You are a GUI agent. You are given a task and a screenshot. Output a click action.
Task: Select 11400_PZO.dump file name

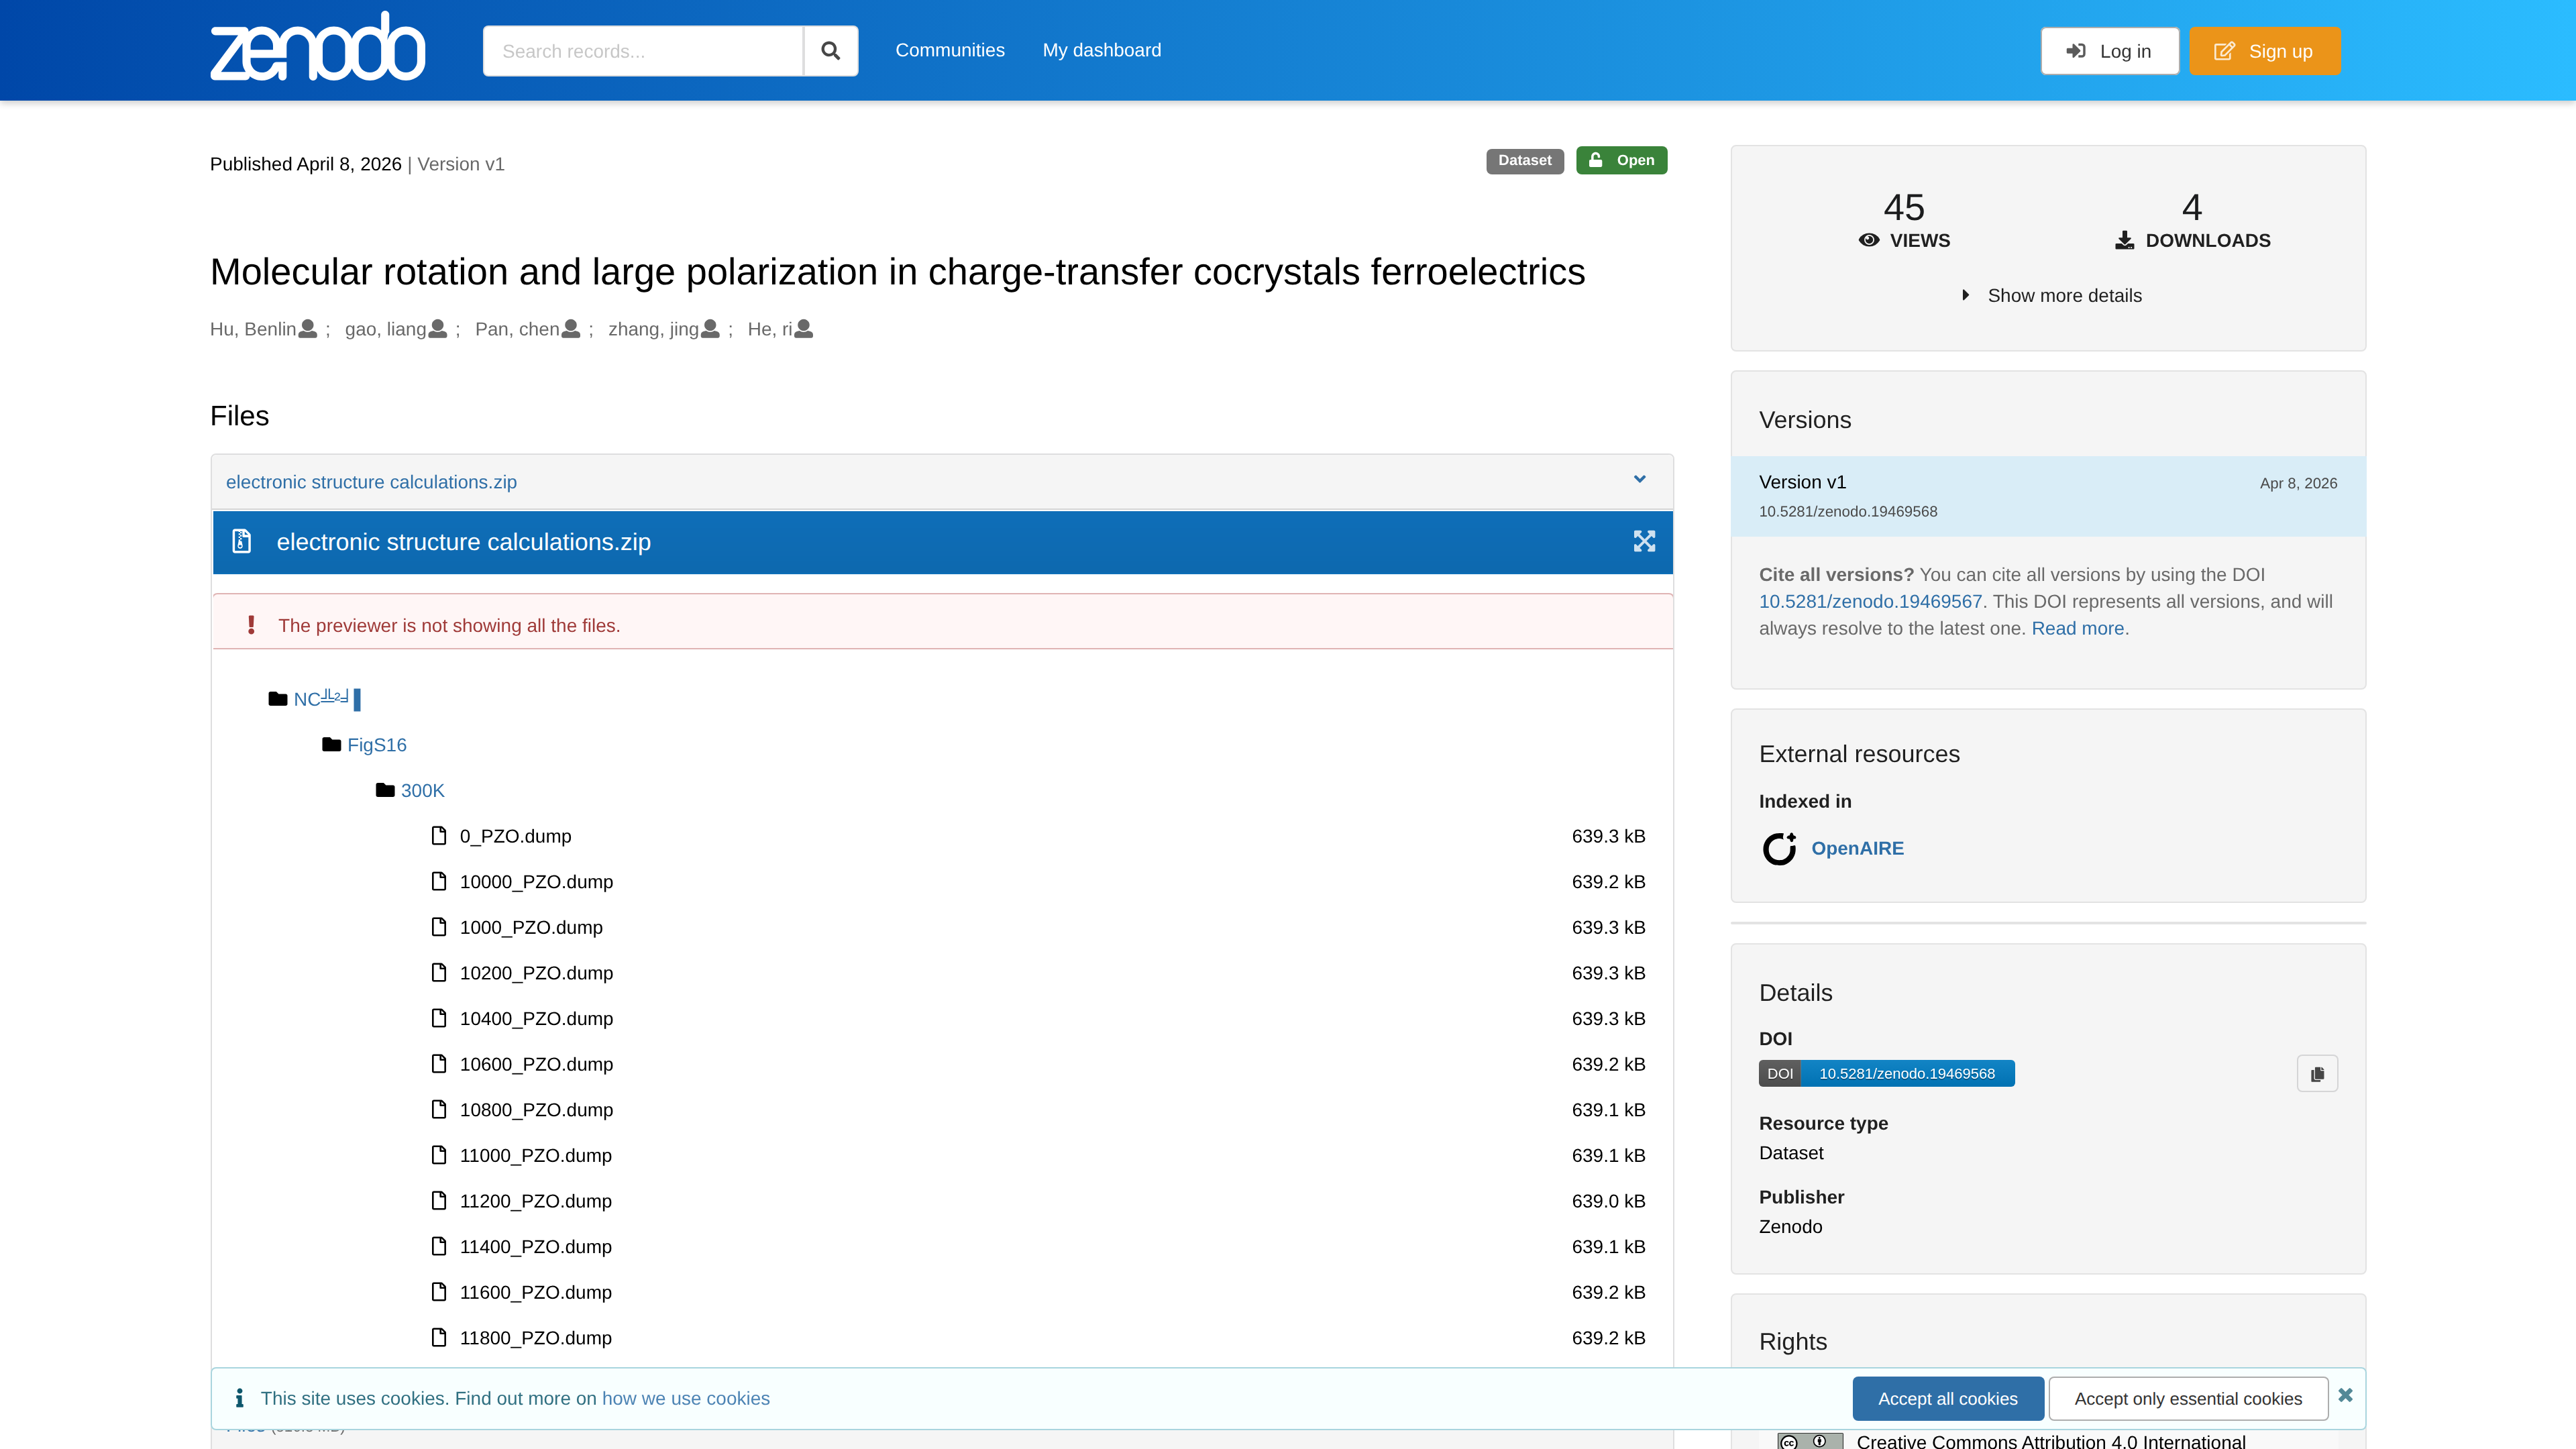535,1246
